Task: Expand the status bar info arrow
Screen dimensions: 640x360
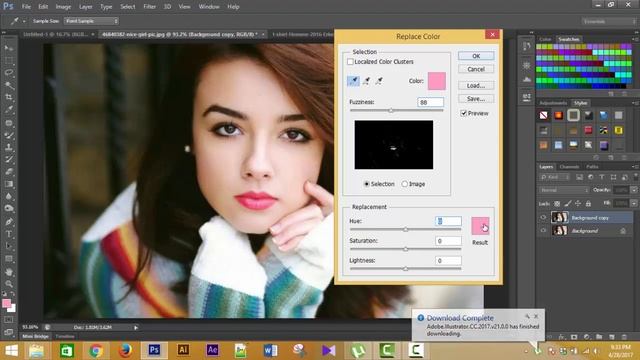Action: 136,327
